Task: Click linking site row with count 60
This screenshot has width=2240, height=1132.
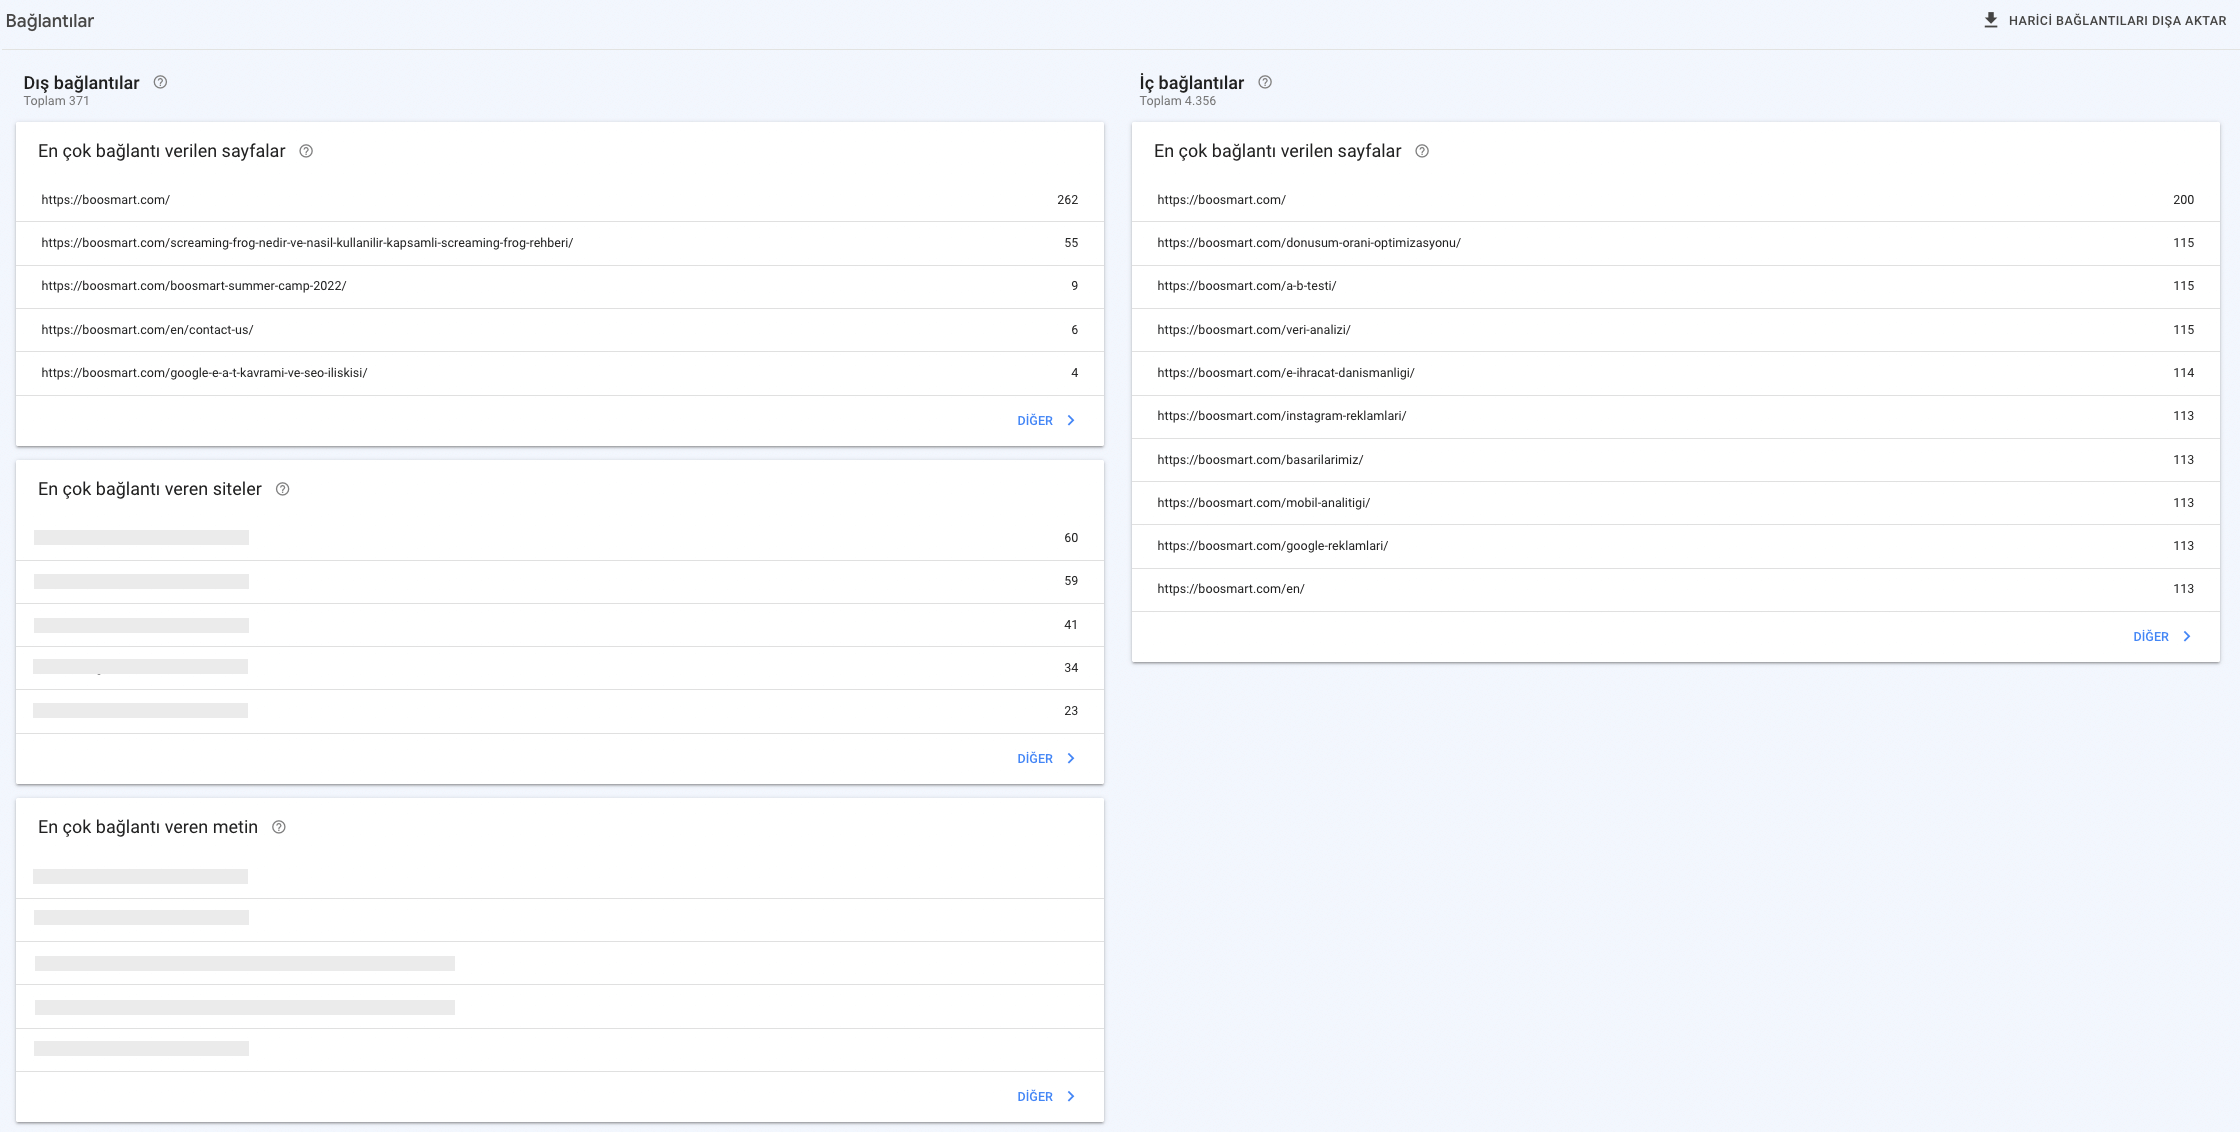Action: click(560, 538)
